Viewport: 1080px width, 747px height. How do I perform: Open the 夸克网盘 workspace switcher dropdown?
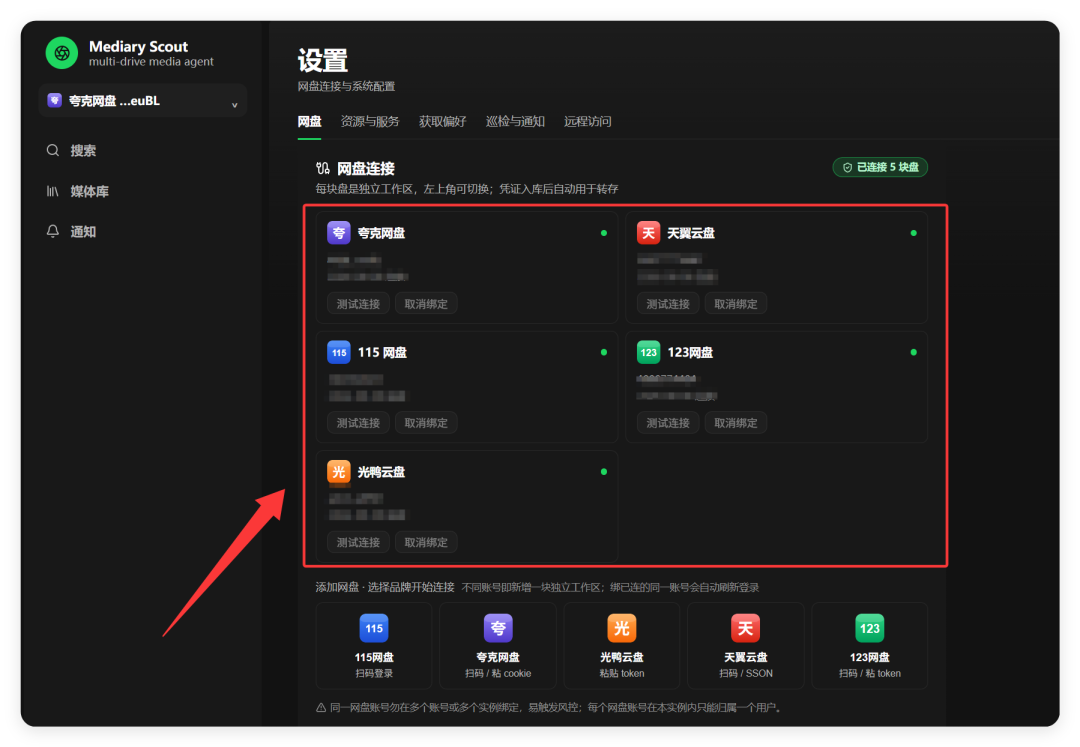pyautogui.click(x=143, y=101)
